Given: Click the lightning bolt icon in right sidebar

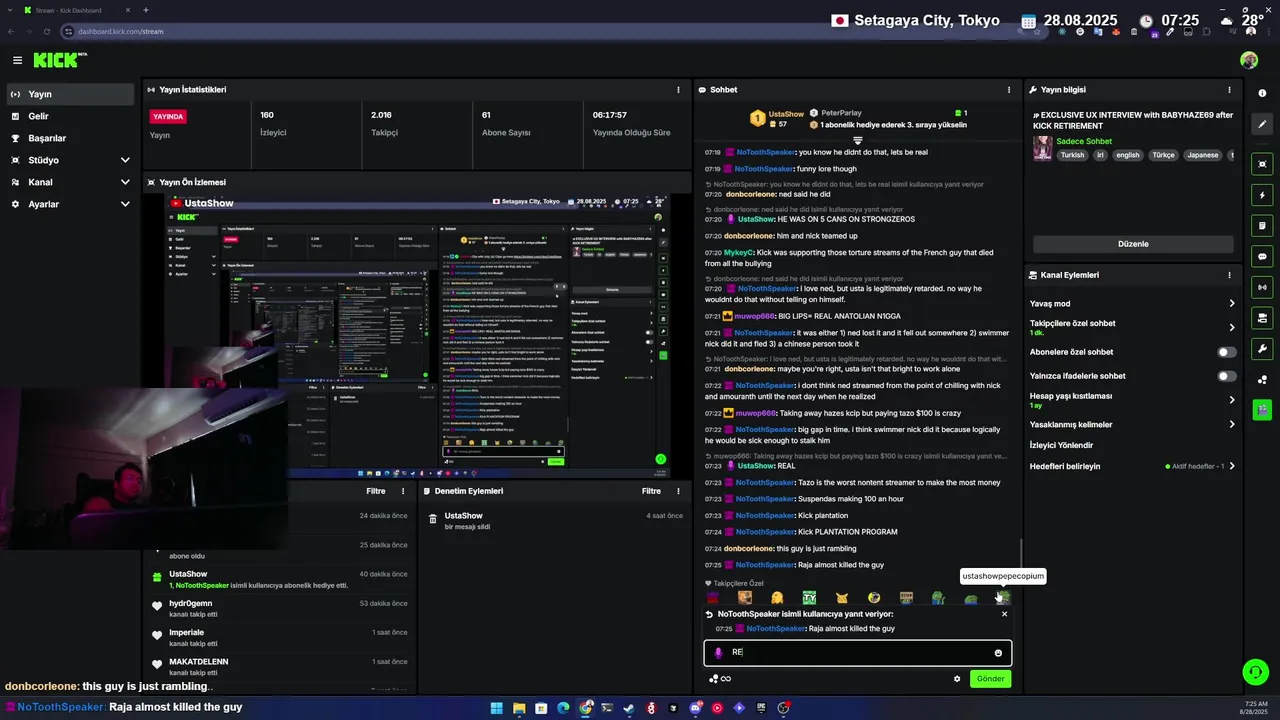Looking at the screenshot, I should tap(1262, 195).
